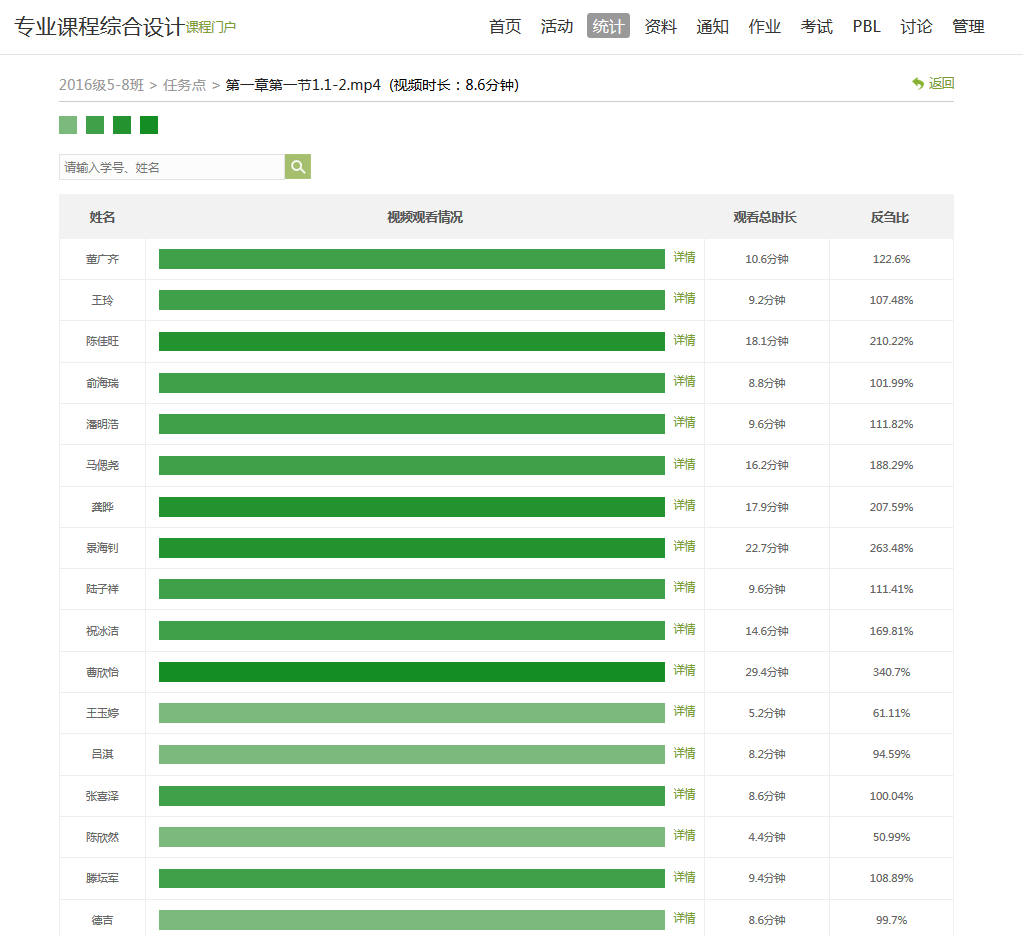Click the 任务点 breadcrumb link

point(184,85)
